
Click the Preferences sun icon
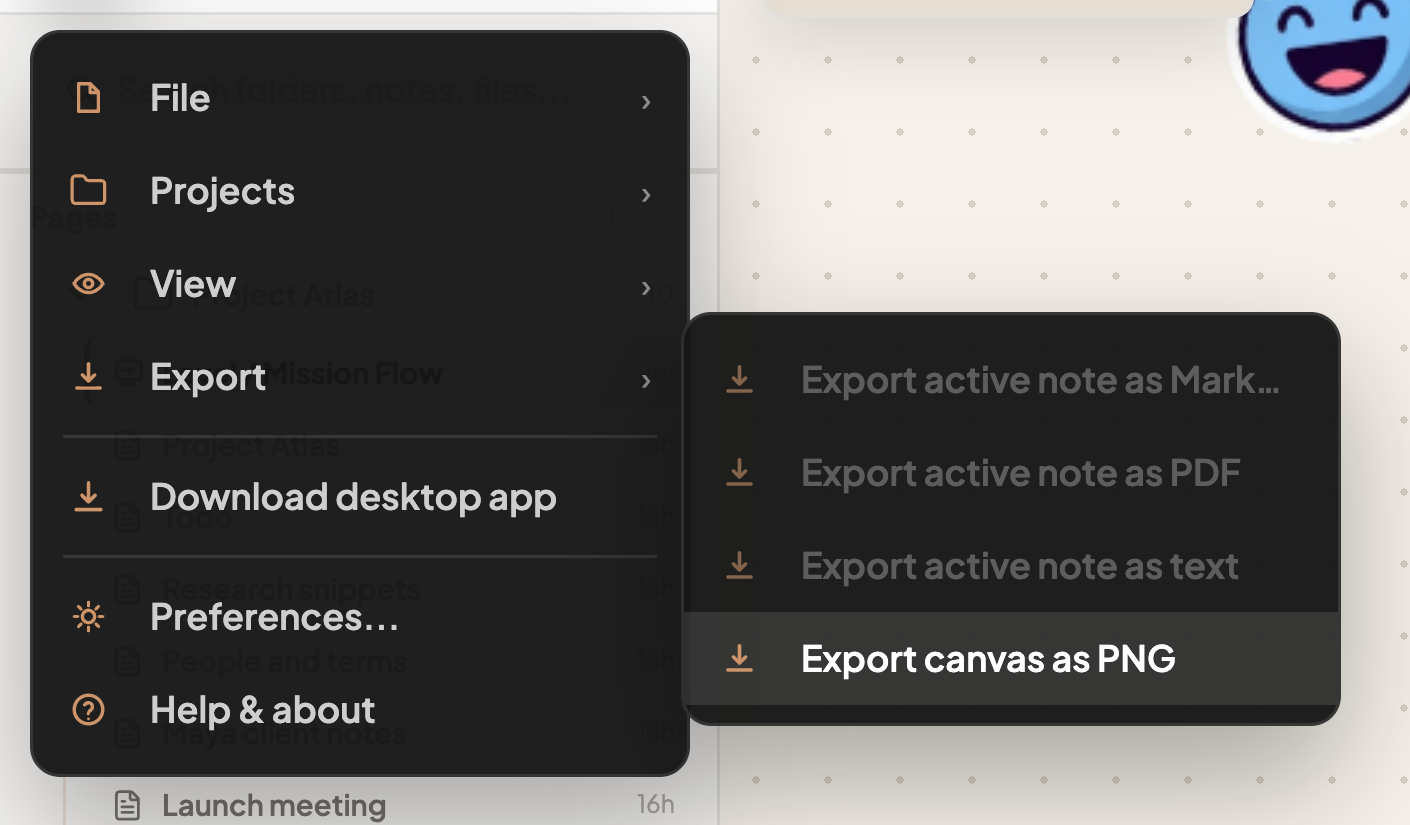pyautogui.click(x=89, y=618)
